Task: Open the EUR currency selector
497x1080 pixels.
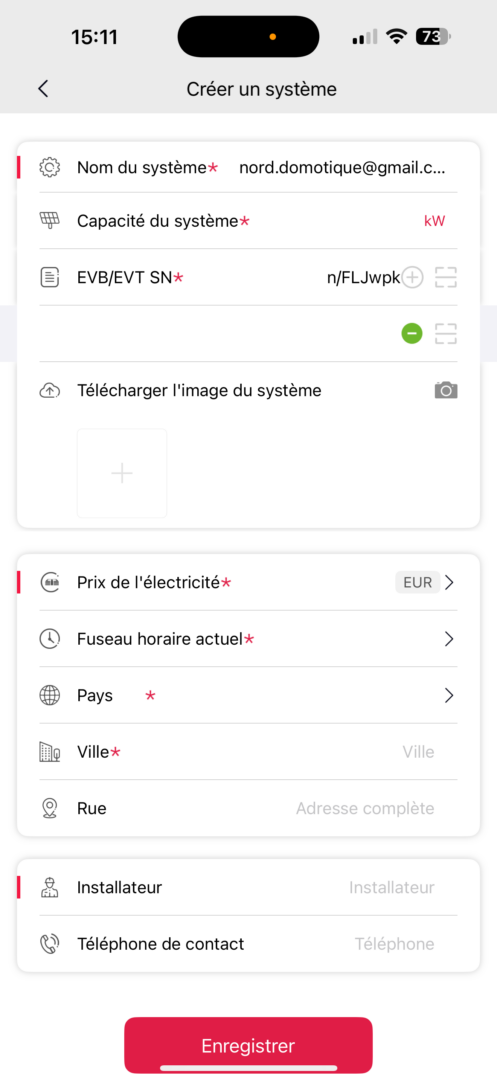Action: click(418, 583)
